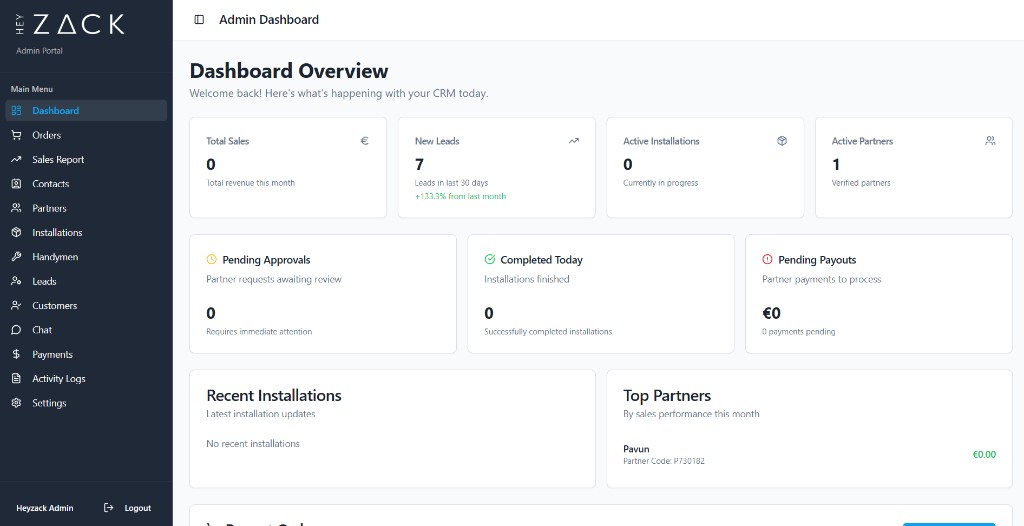This screenshot has width=1024, height=526.
Task: Click the alert icon beside Pending Payouts
Action: (767, 259)
